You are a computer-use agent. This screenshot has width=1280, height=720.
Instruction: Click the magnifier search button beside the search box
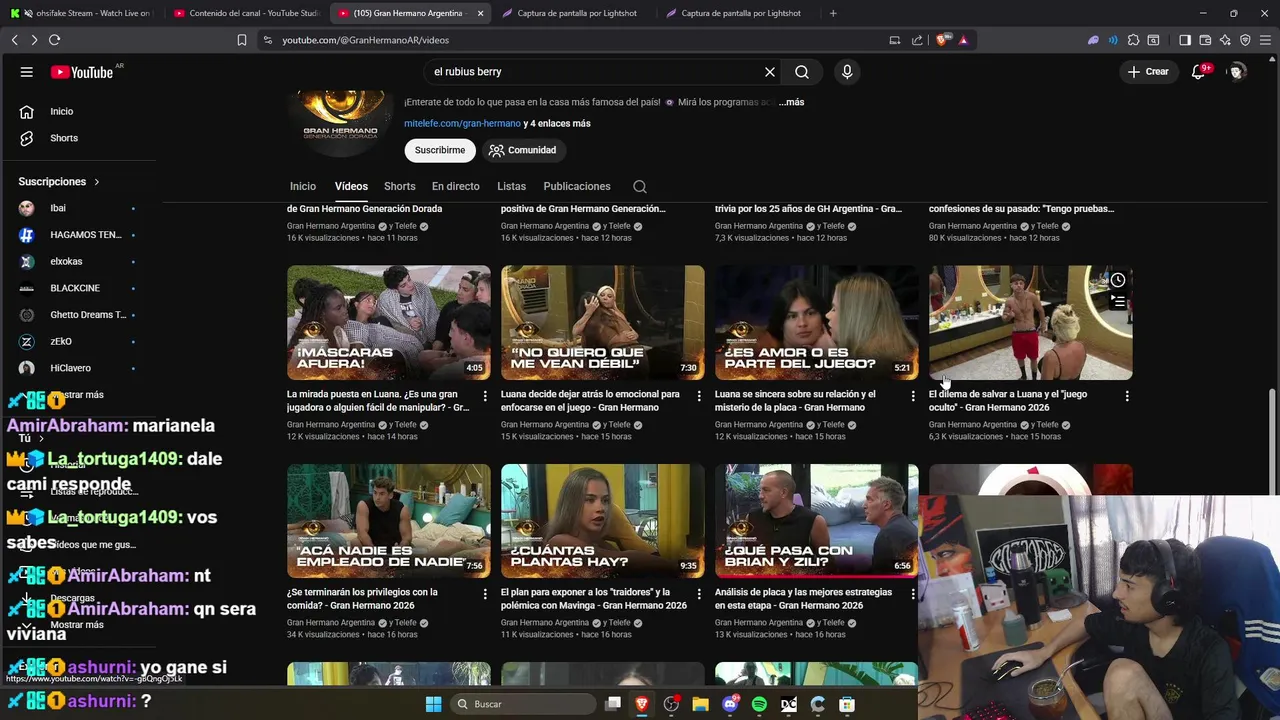[802, 72]
